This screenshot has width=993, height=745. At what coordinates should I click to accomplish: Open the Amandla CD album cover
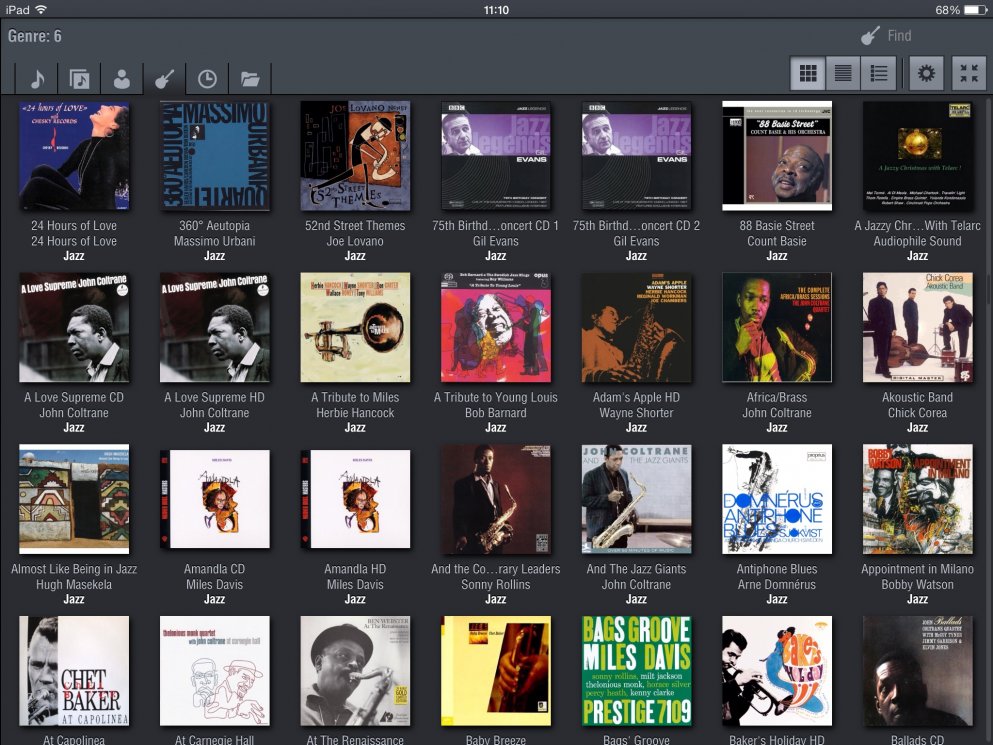tap(215, 499)
